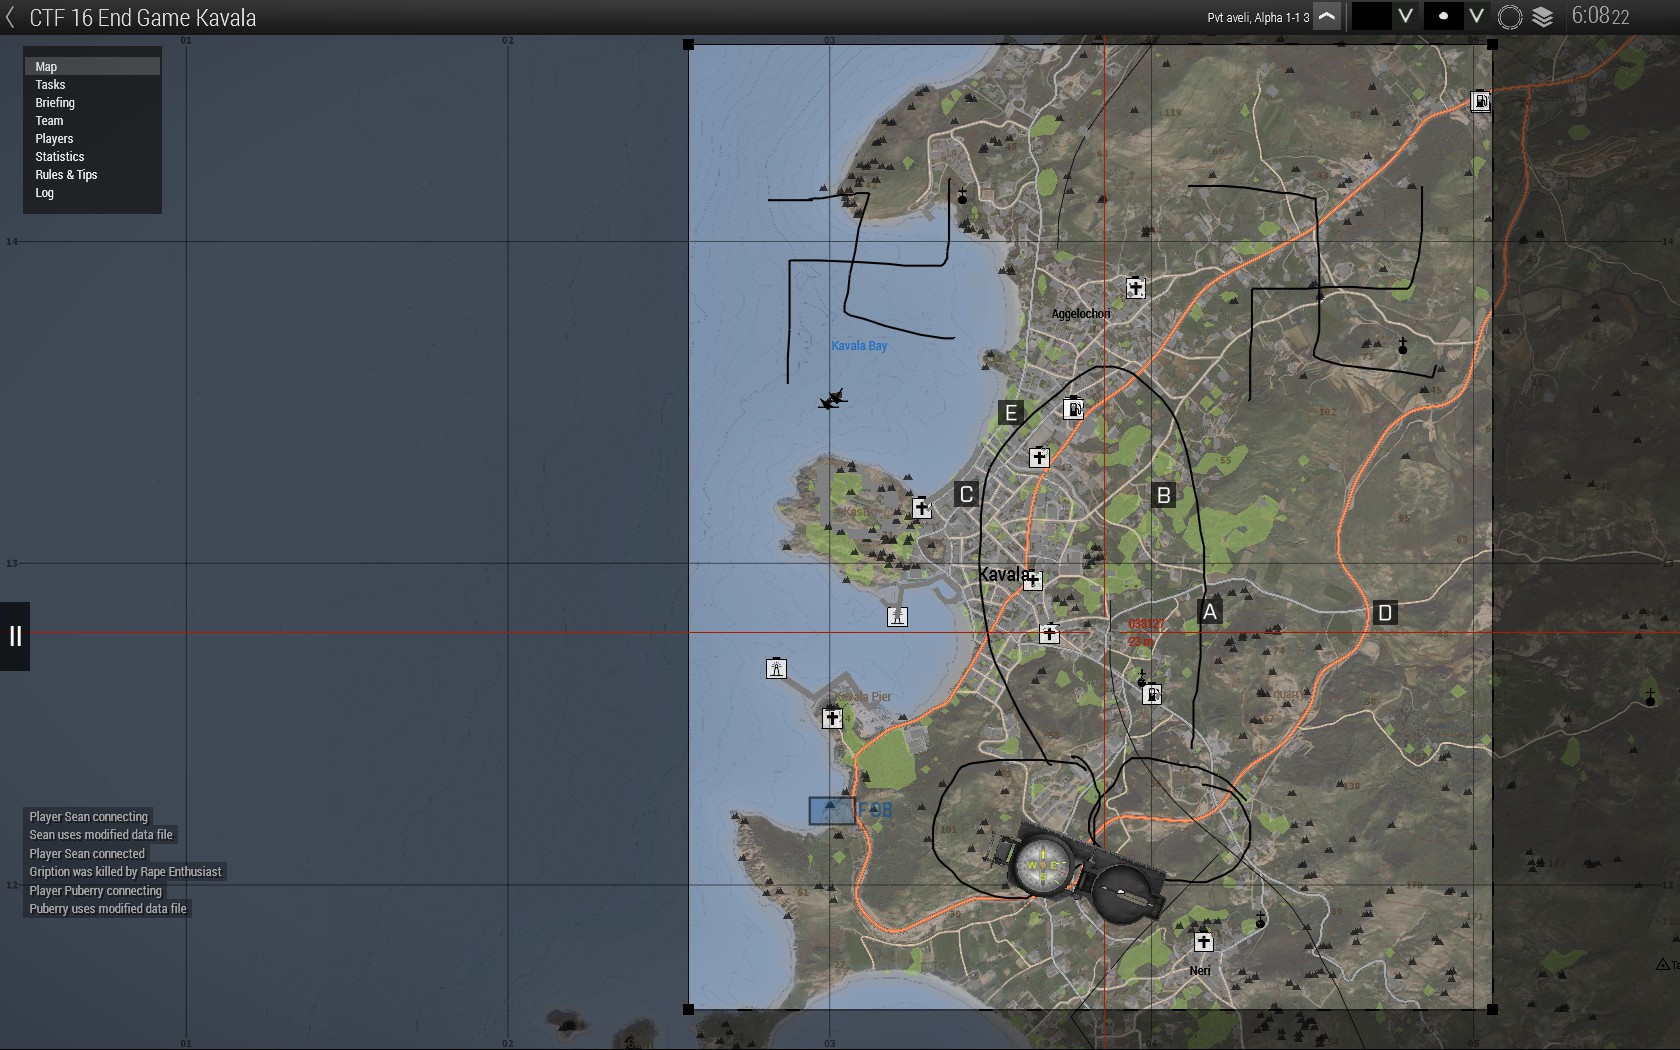Click the top-left corner handle of map area
The image size is (1680, 1050).
pos(688,45)
